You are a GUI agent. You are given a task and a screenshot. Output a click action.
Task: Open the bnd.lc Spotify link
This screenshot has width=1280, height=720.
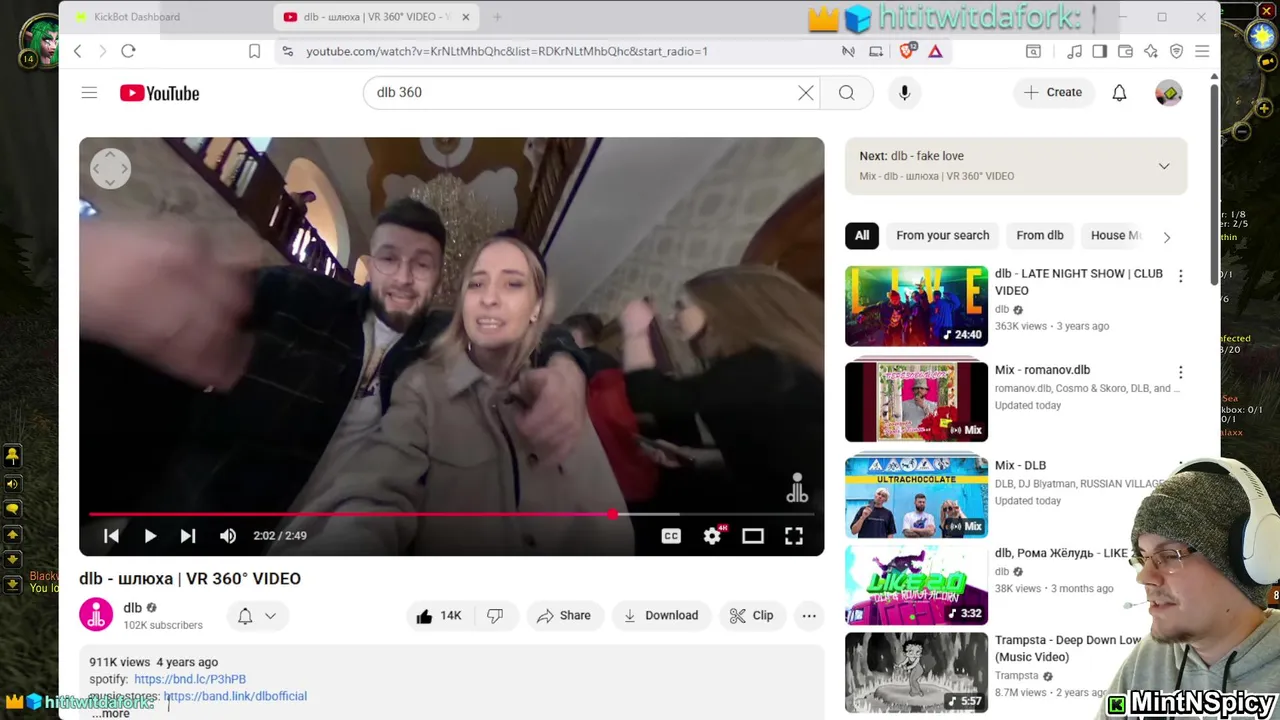point(190,679)
